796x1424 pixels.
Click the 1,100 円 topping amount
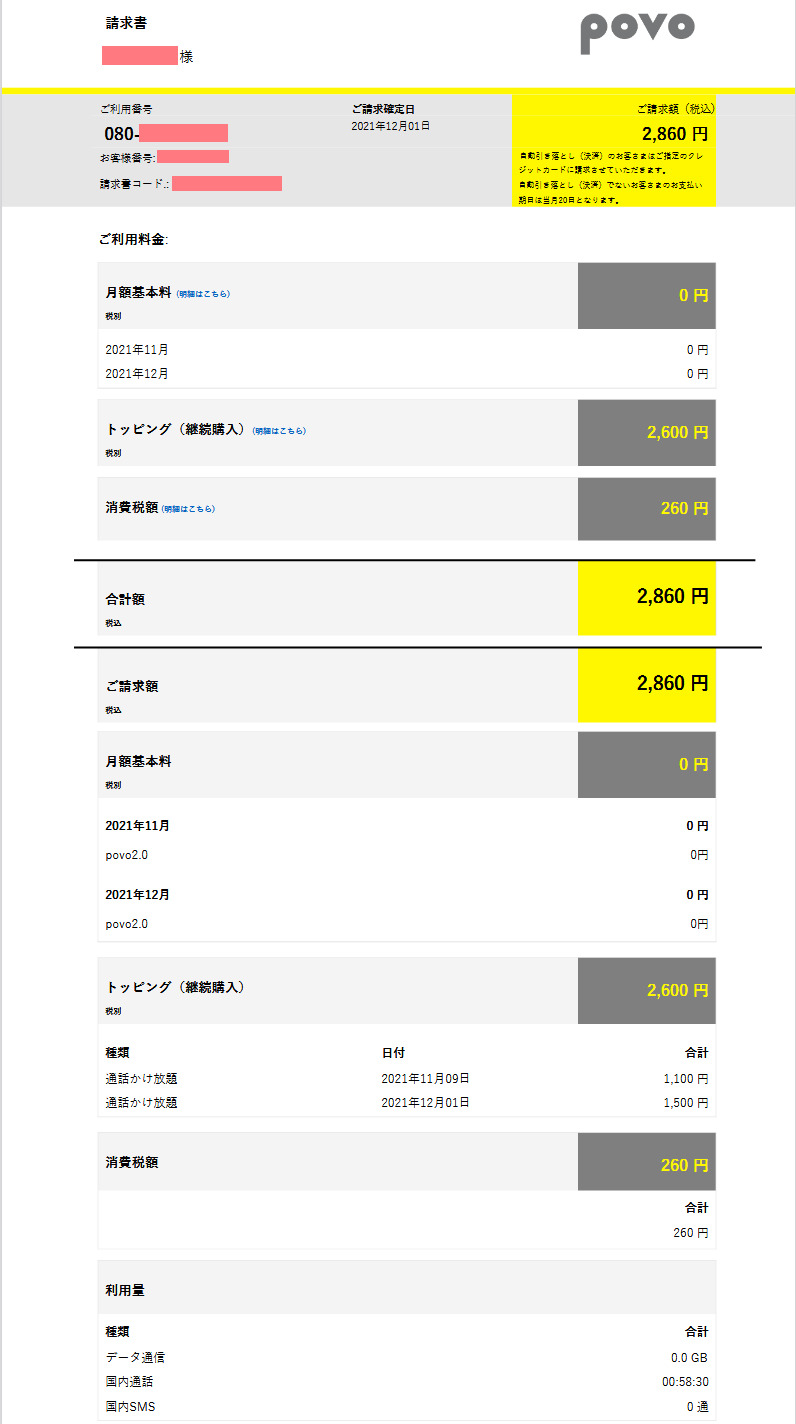pos(685,1079)
